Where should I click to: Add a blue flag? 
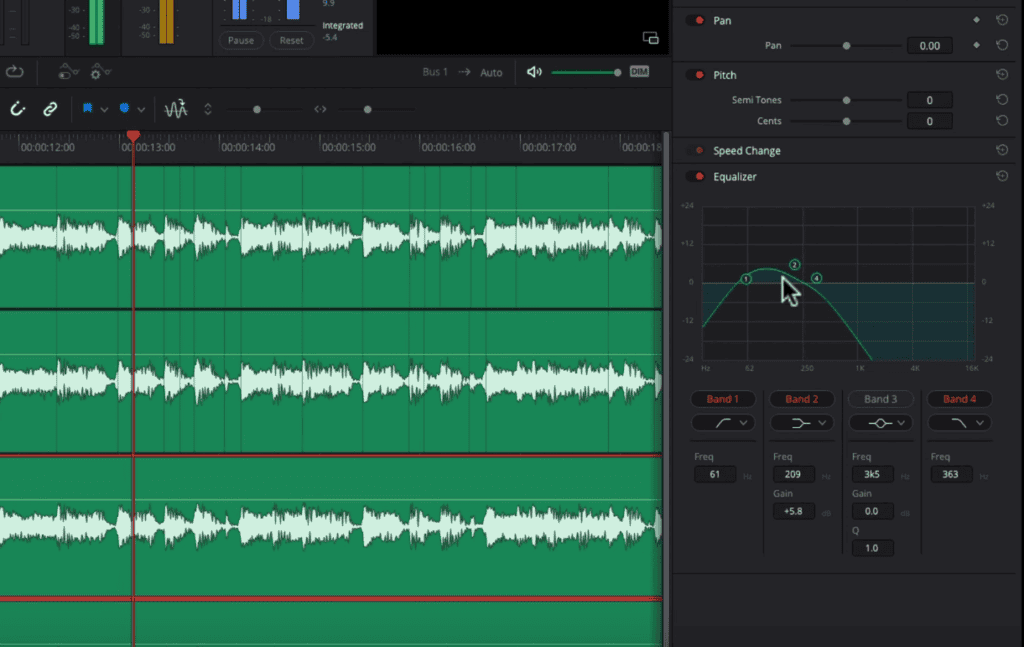[88, 108]
